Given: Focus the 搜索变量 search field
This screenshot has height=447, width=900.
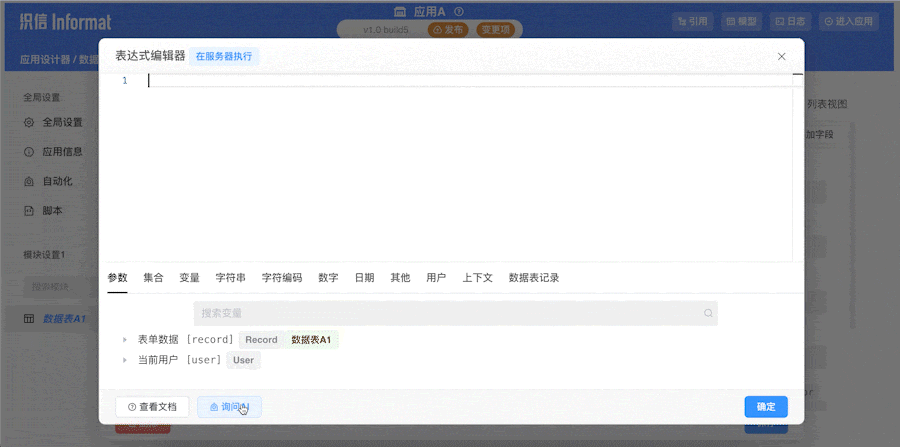Looking at the screenshot, I should point(450,313).
